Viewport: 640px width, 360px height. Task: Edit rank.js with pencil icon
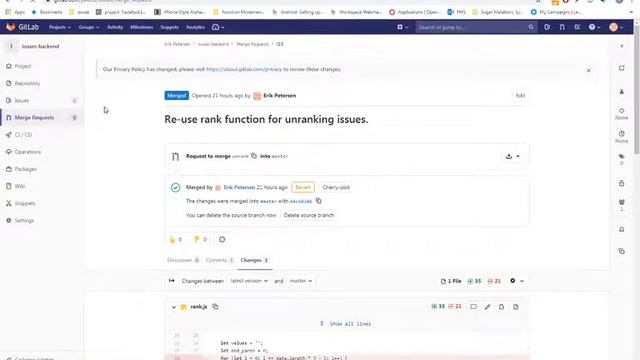pos(487,307)
